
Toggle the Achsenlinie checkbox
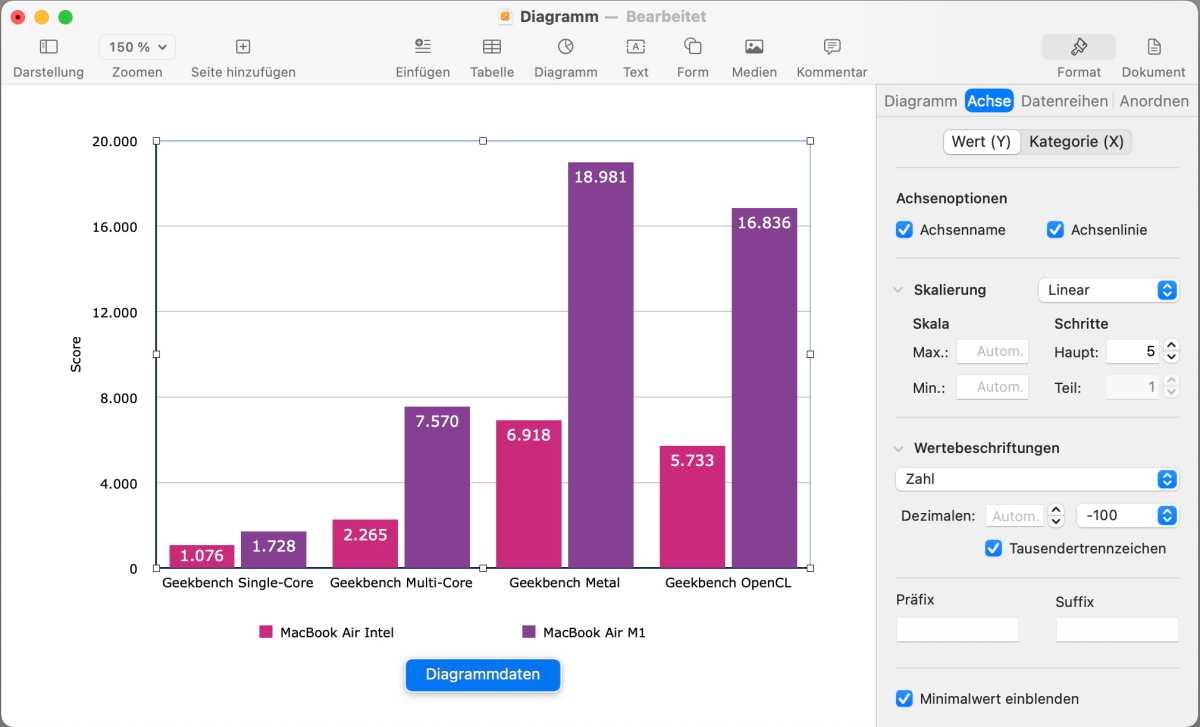coord(1055,230)
